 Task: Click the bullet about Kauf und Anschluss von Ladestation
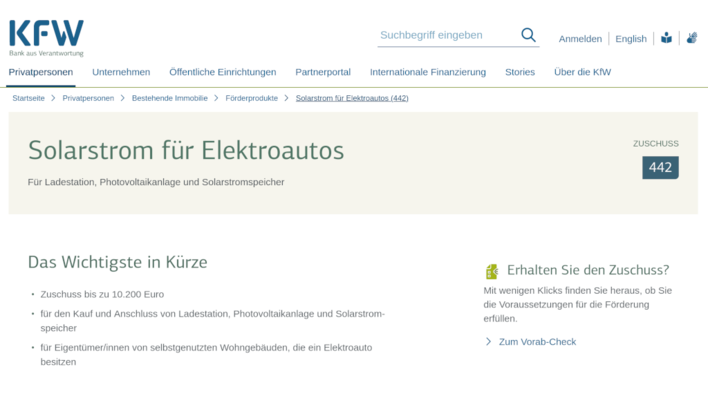coord(213,321)
